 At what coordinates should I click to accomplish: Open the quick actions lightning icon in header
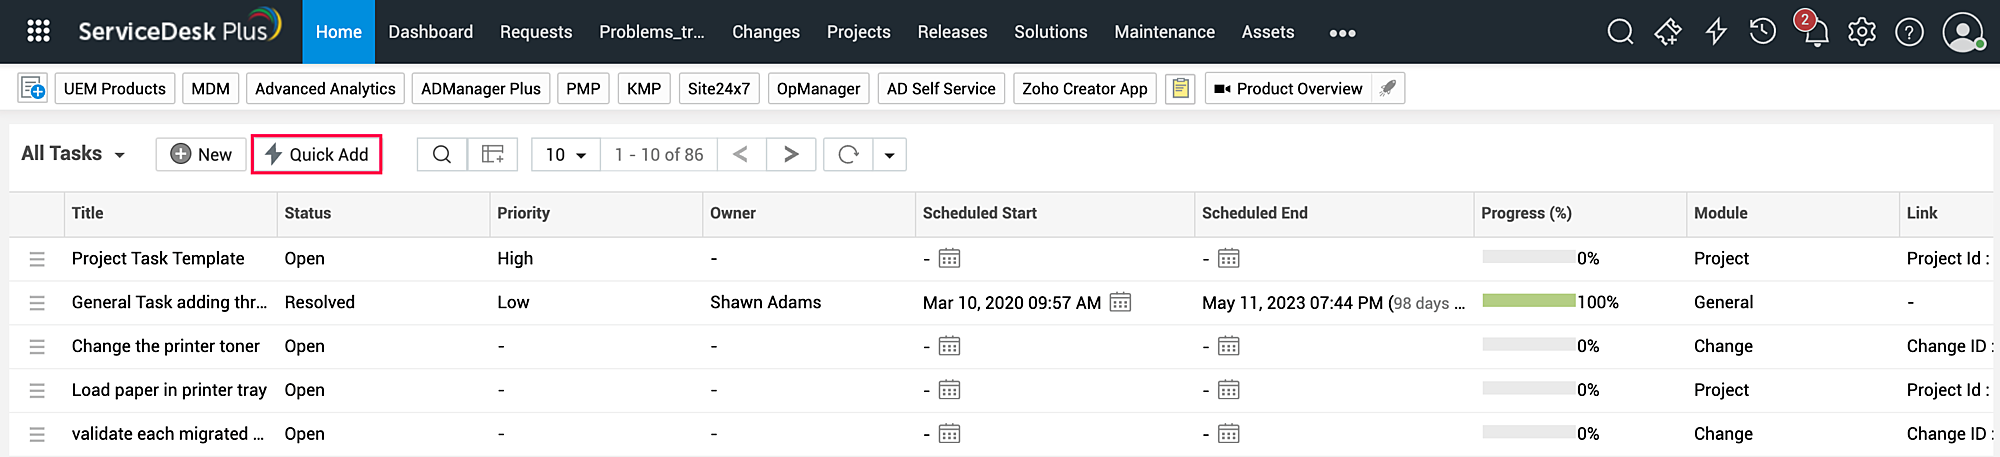point(1716,32)
